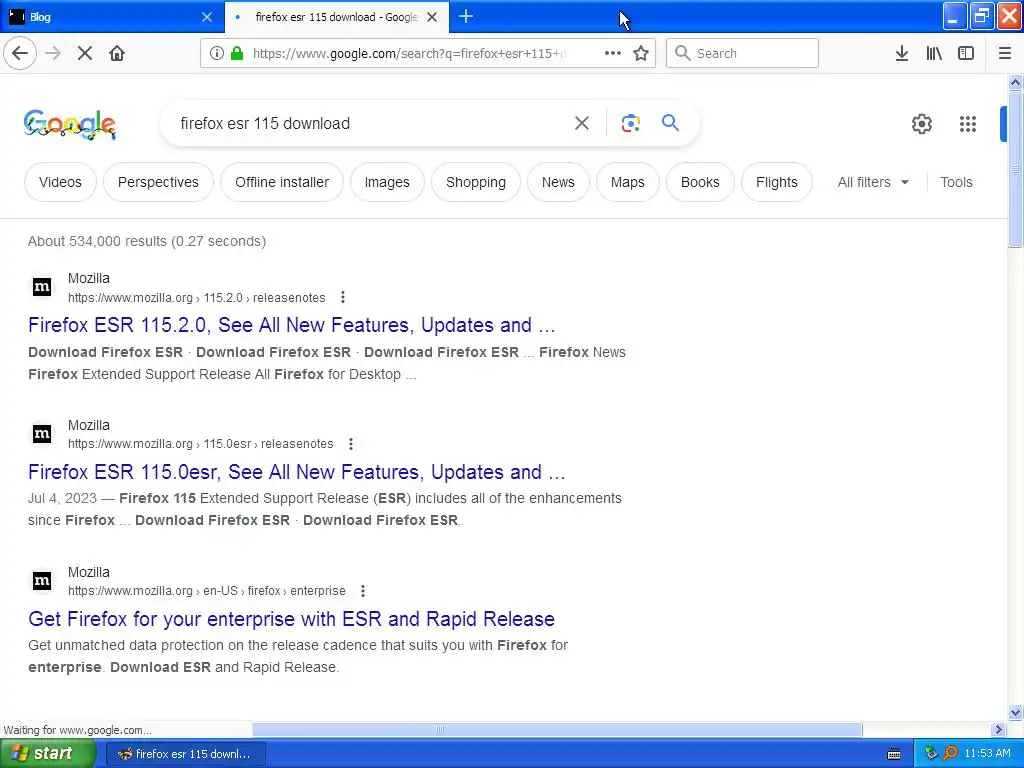Viewport: 1024px width, 768px height.
Task: Open Google quick settings gear
Action: (x=921, y=123)
